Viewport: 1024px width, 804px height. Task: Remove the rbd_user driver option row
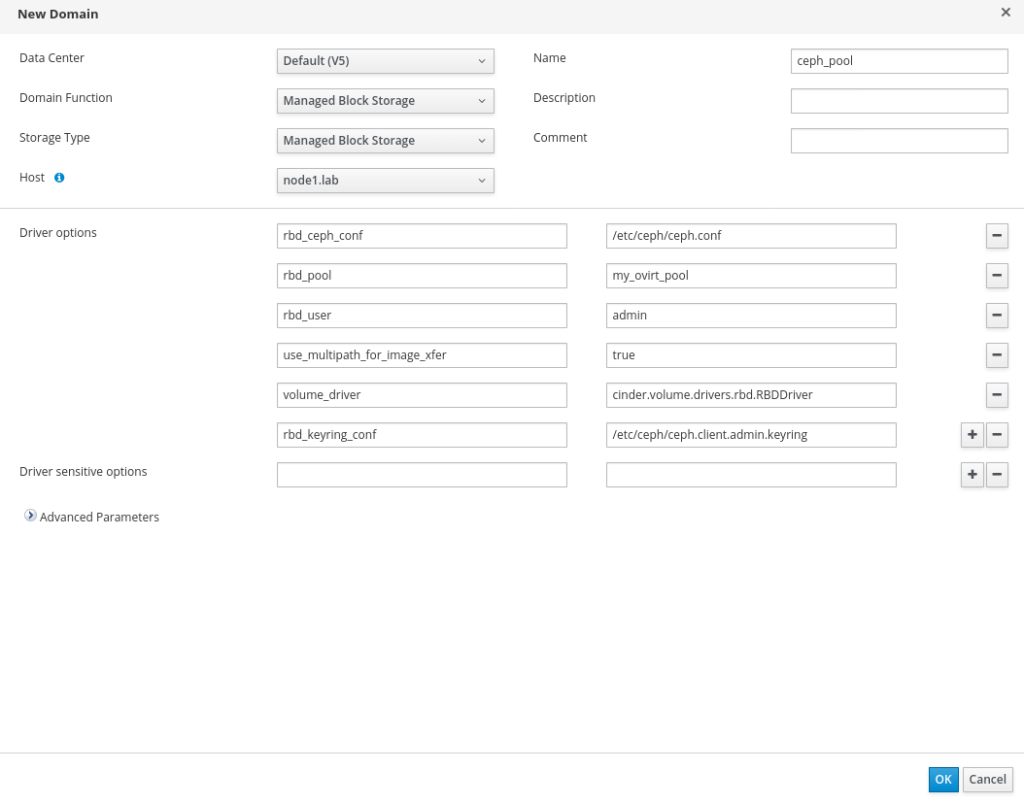[997, 315]
